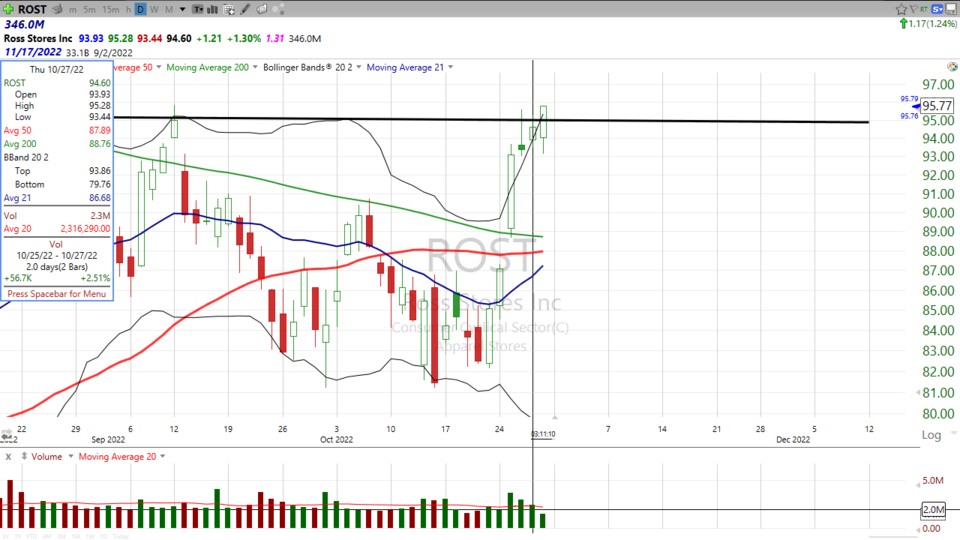The height and width of the screenshot is (540, 960).
Task: Flag this symbol with the flag icon
Action: tap(913, 9)
